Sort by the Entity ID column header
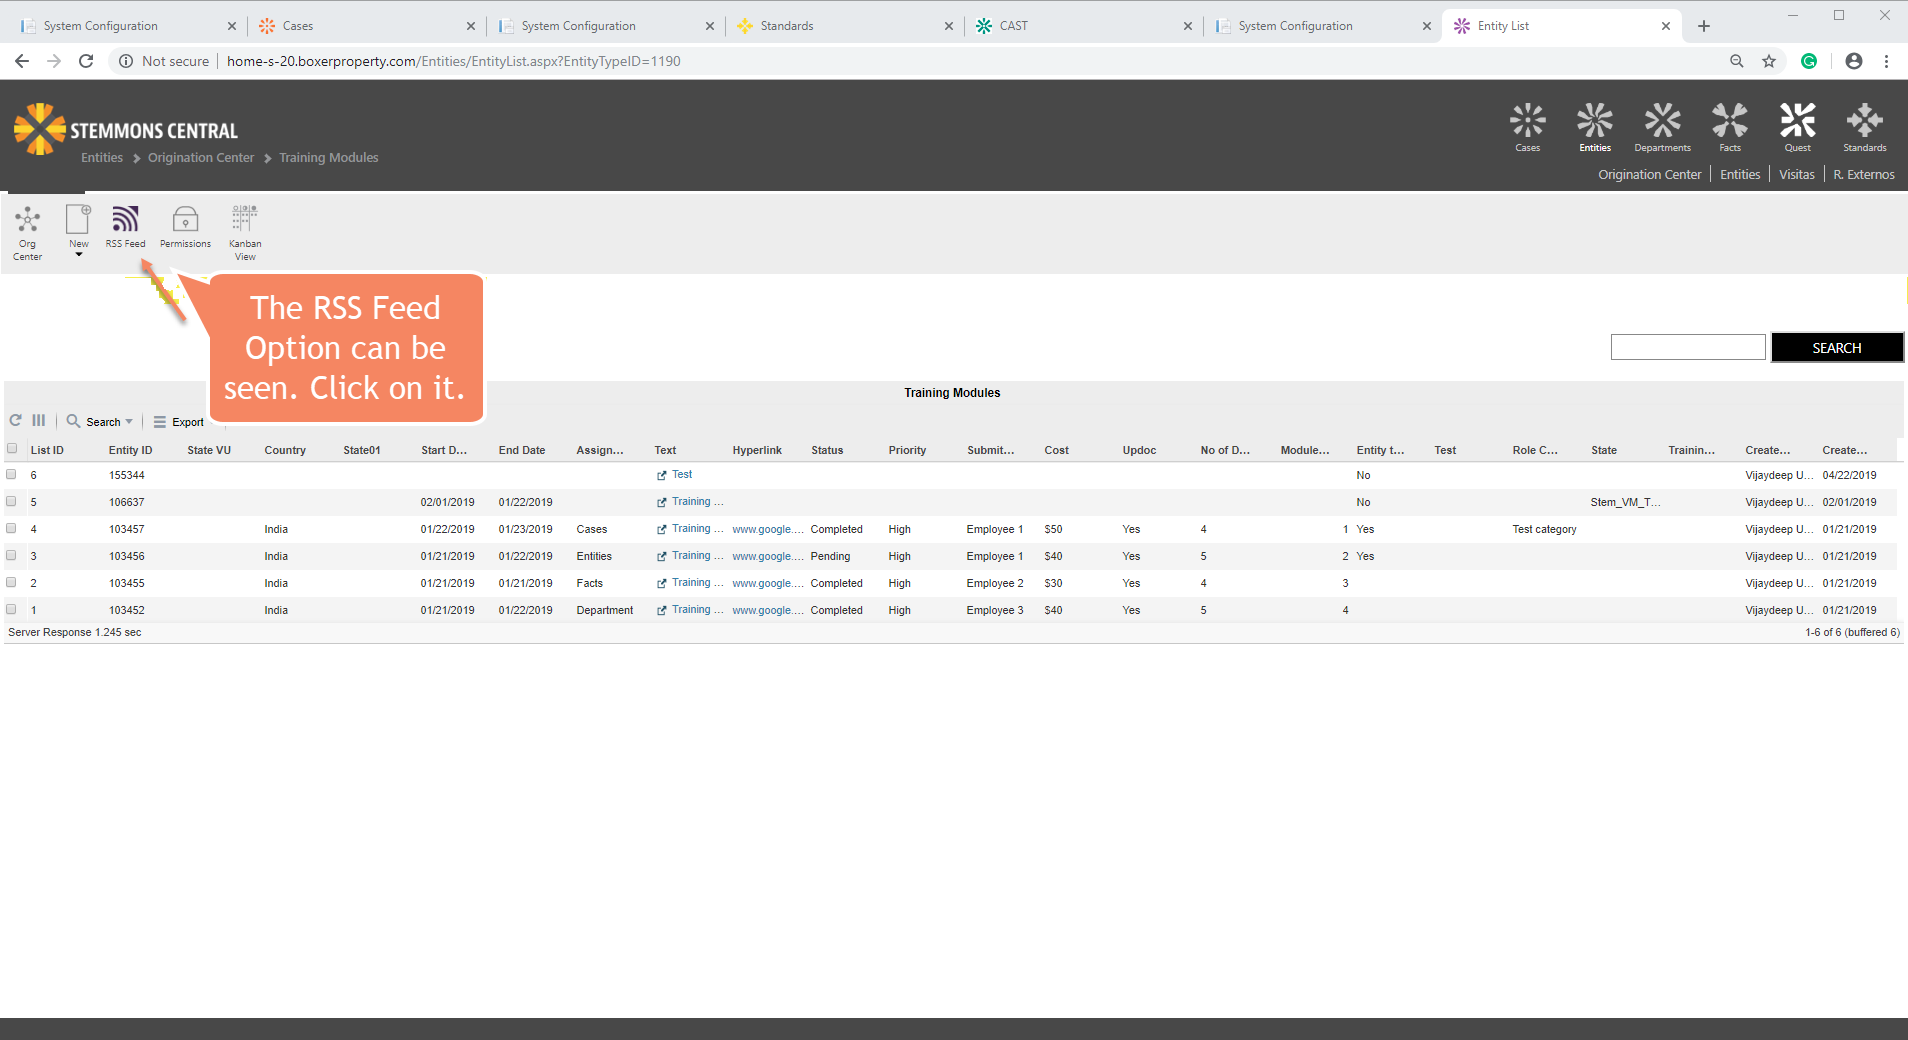The width and height of the screenshot is (1908, 1040). (131, 450)
